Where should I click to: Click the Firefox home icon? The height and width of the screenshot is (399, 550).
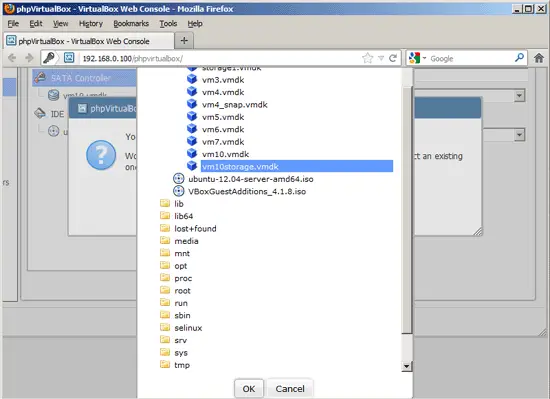pos(539,58)
